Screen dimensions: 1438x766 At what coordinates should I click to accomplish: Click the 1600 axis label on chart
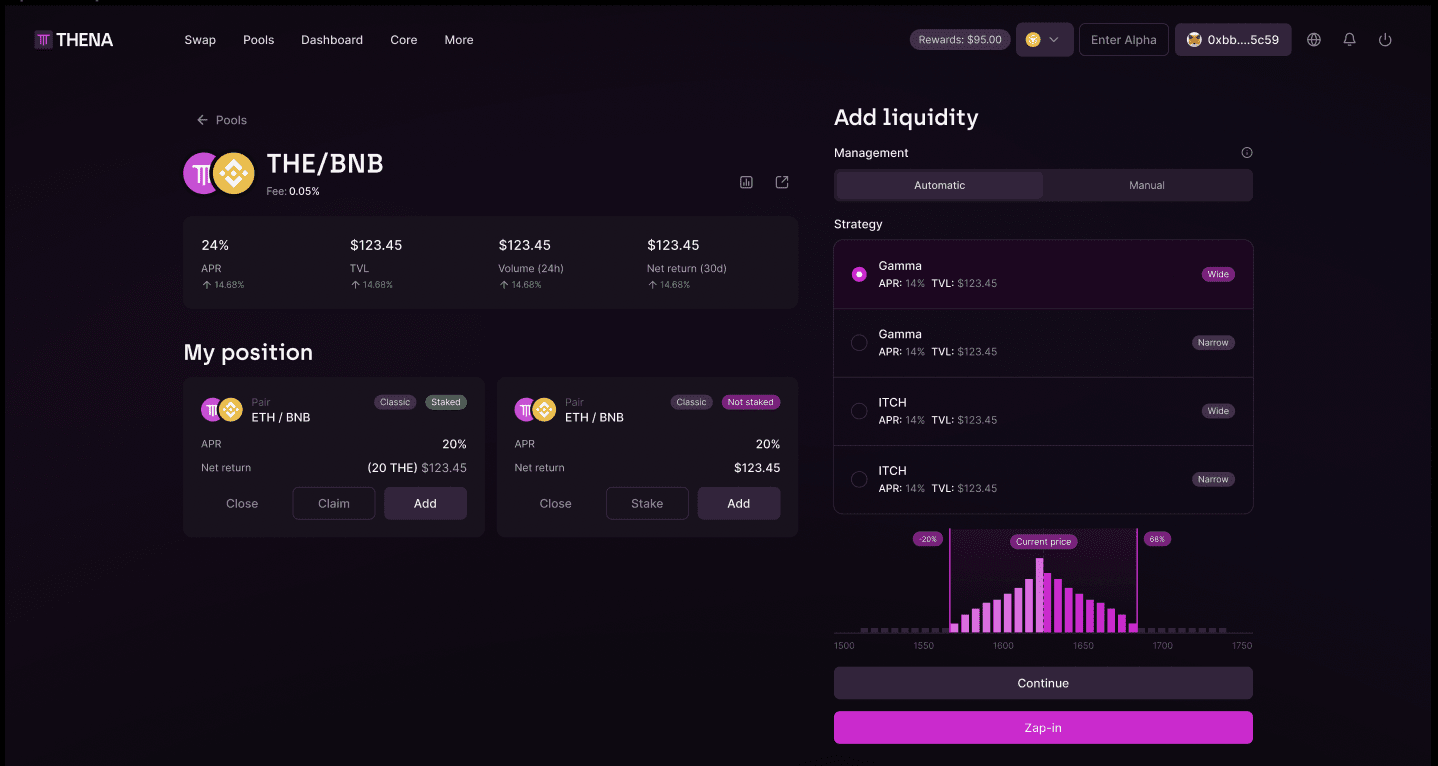click(1003, 646)
